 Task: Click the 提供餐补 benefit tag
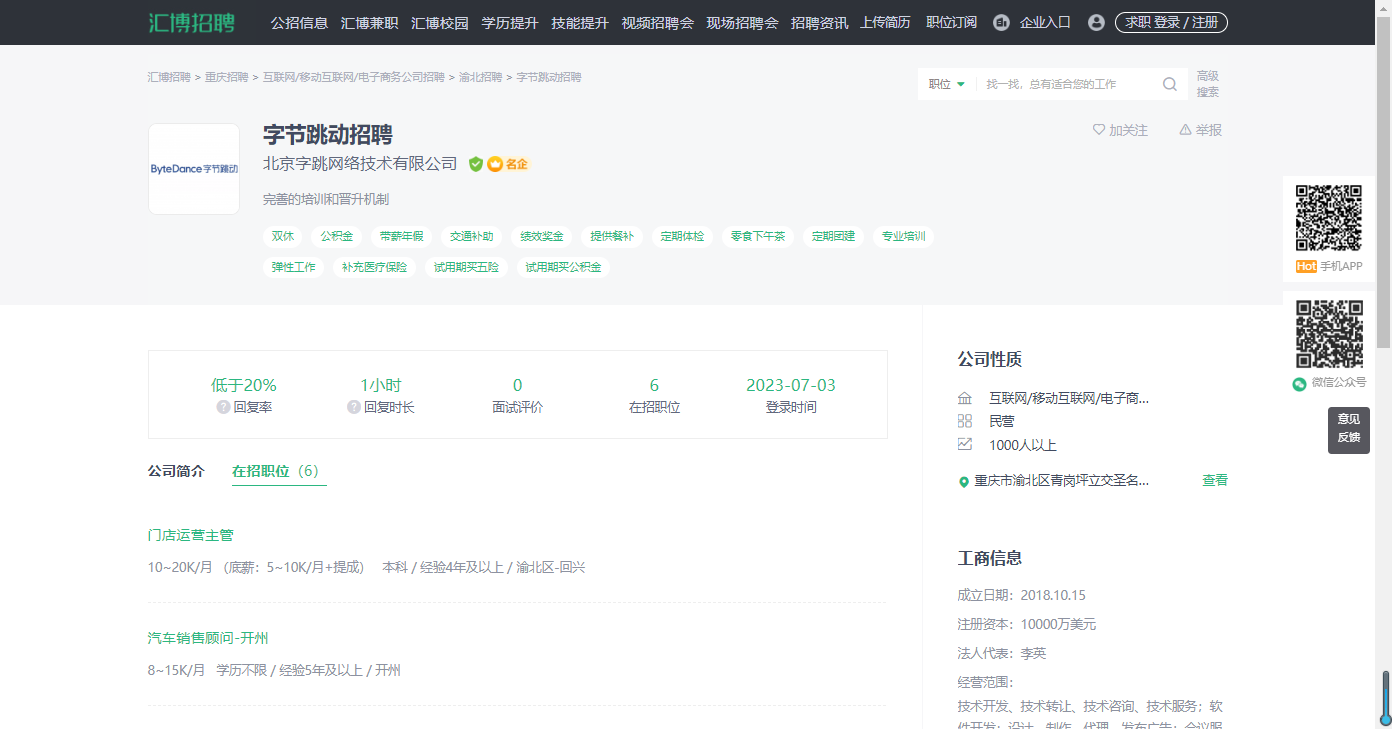pyautogui.click(x=612, y=237)
